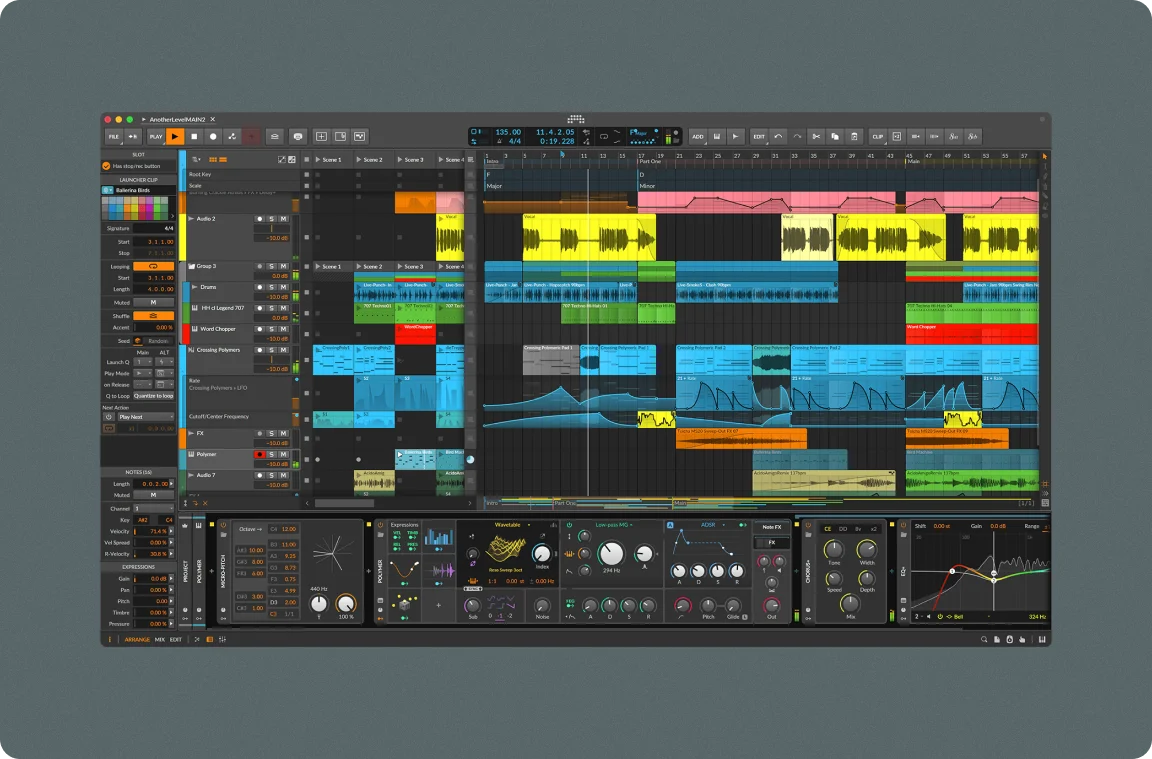Viewport: 1152px width, 759px height.
Task: Solo the Word Chopper track
Action: (271, 329)
